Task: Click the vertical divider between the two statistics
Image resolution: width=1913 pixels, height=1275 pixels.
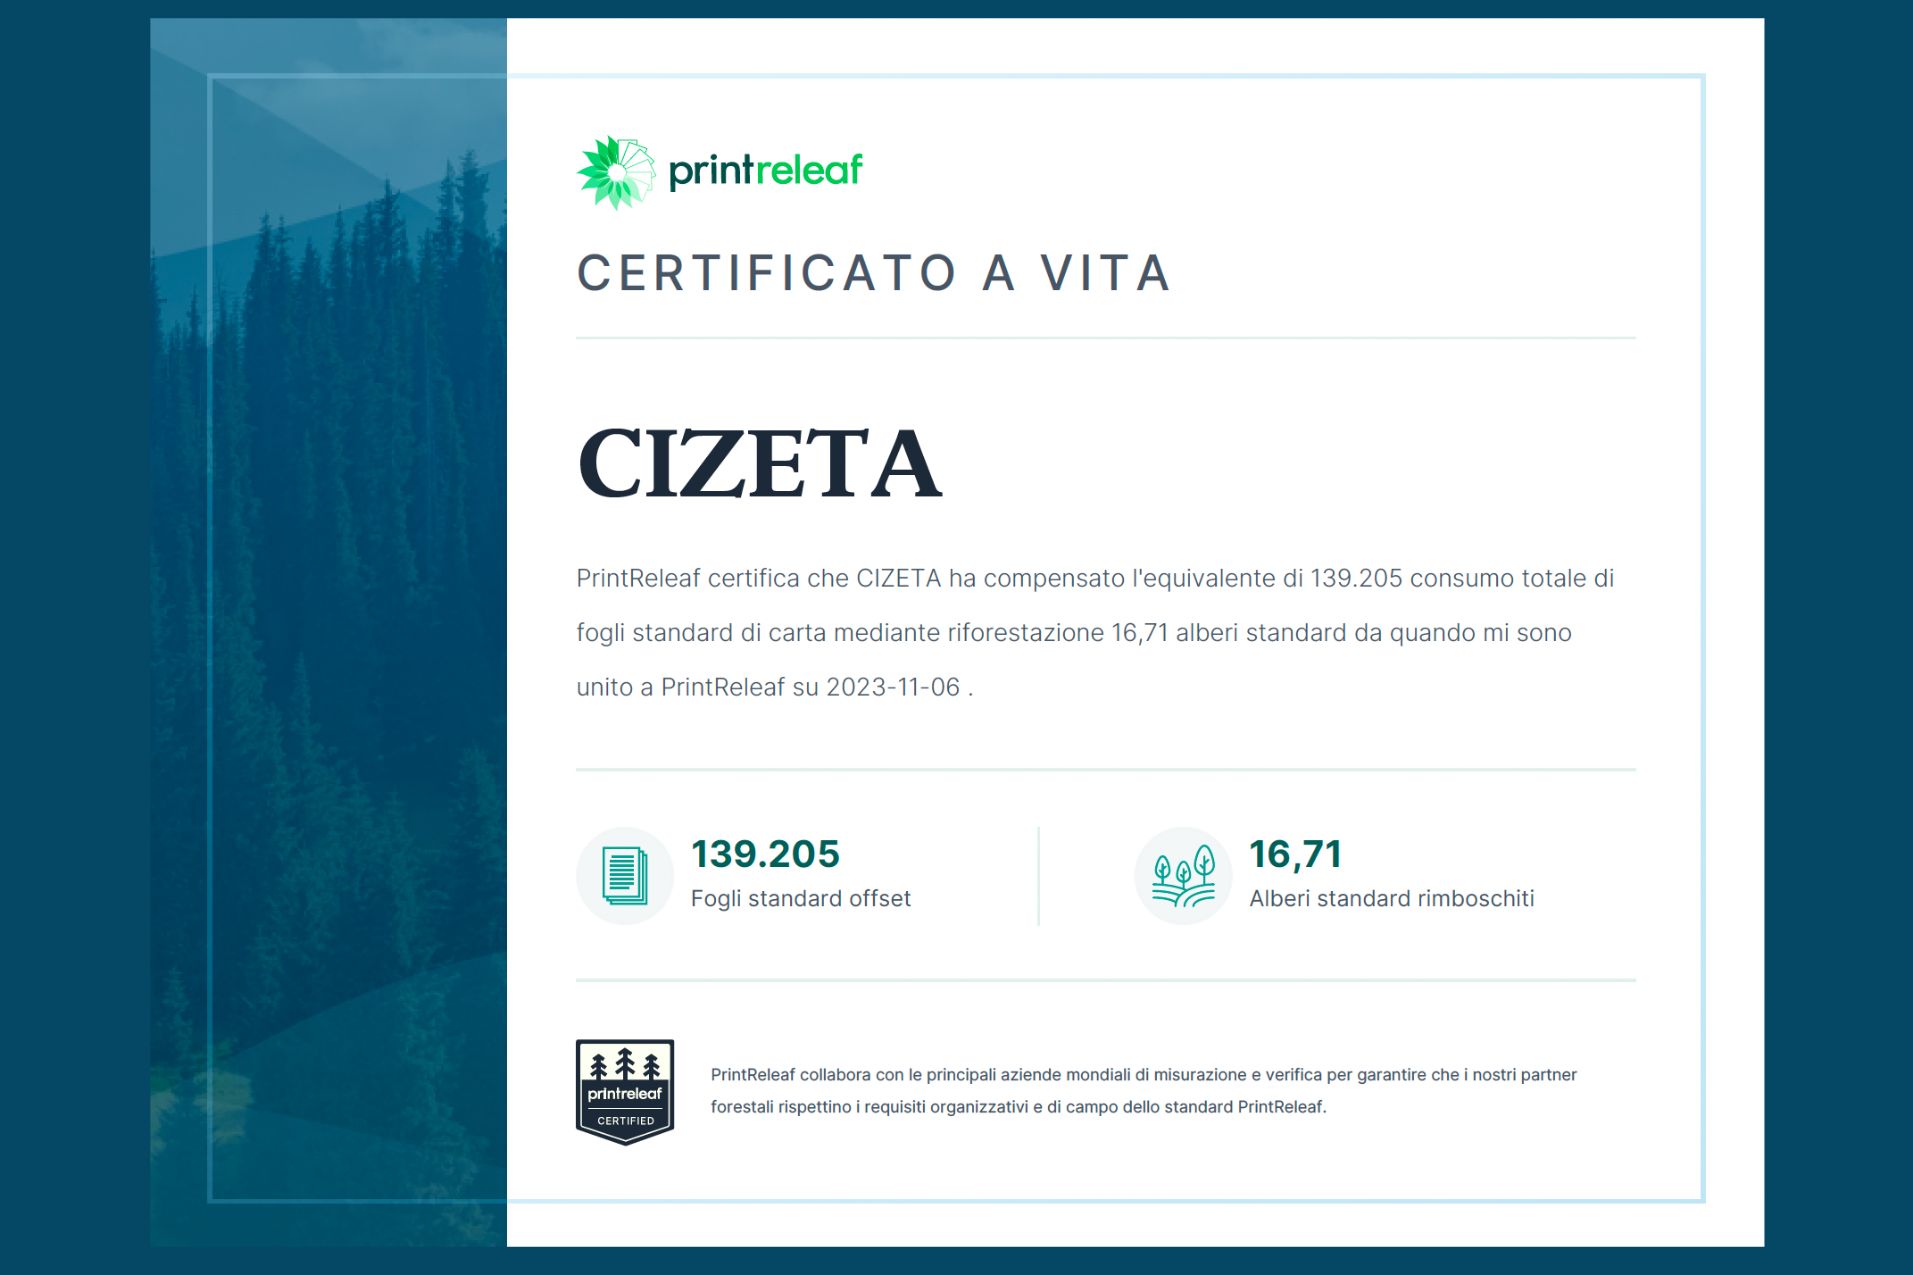Action: coord(1038,876)
